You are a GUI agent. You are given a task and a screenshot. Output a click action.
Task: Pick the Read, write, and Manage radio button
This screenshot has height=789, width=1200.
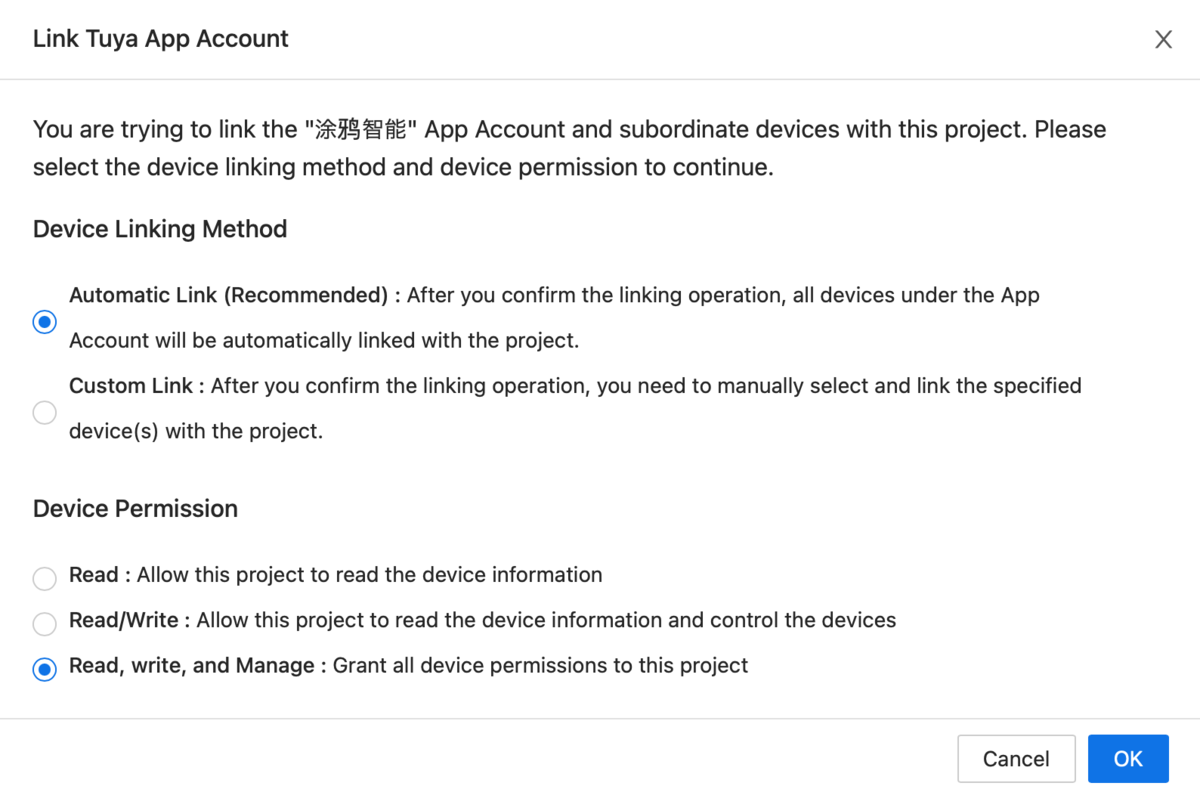[x=44, y=669]
